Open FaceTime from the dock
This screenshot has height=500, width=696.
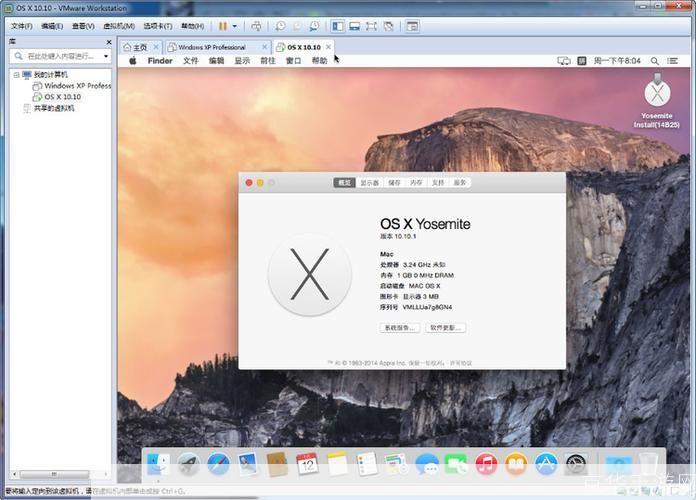(456, 464)
